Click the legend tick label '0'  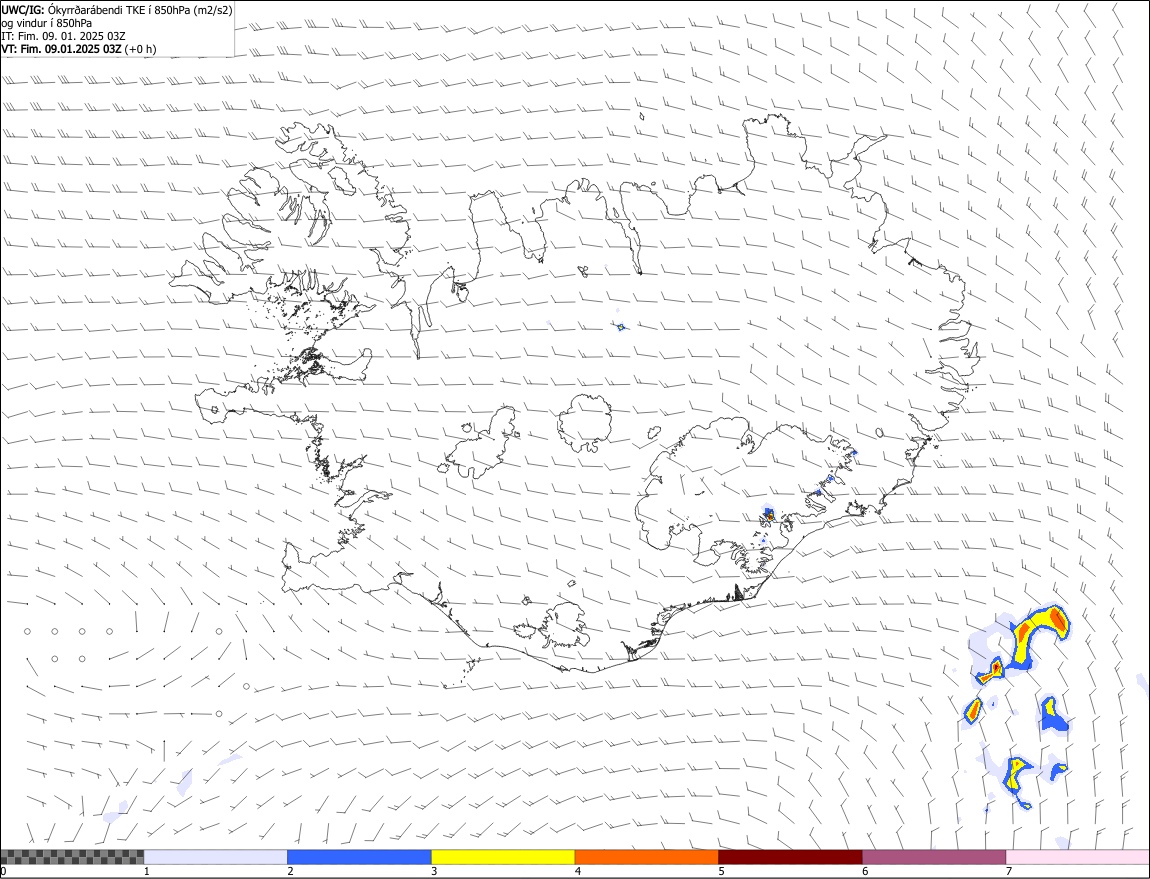click(4, 872)
